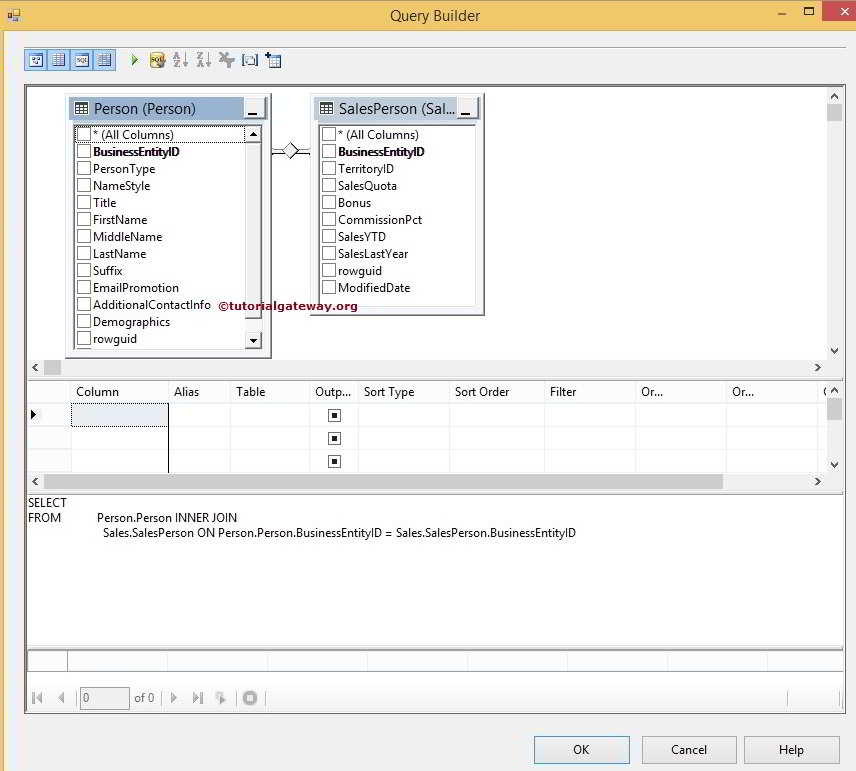The image size is (856, 771).
Task: Check the FirstName column in Person table
Action: click(84, 219)
